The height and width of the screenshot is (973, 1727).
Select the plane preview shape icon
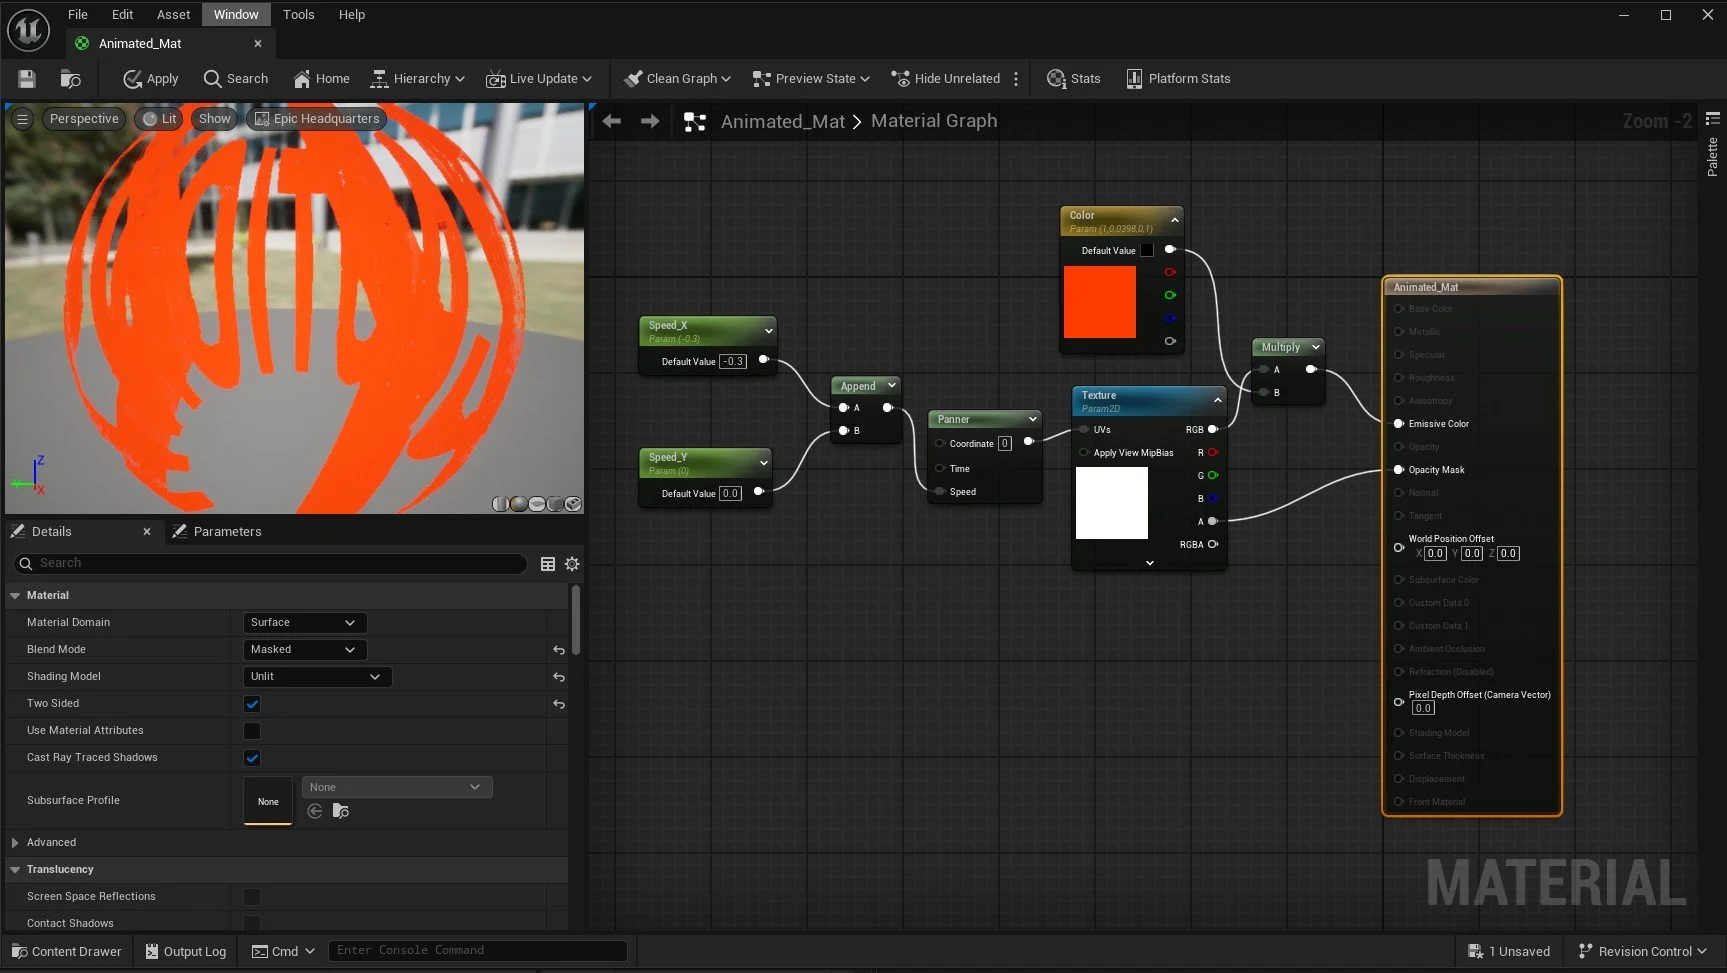click(537, 504)
